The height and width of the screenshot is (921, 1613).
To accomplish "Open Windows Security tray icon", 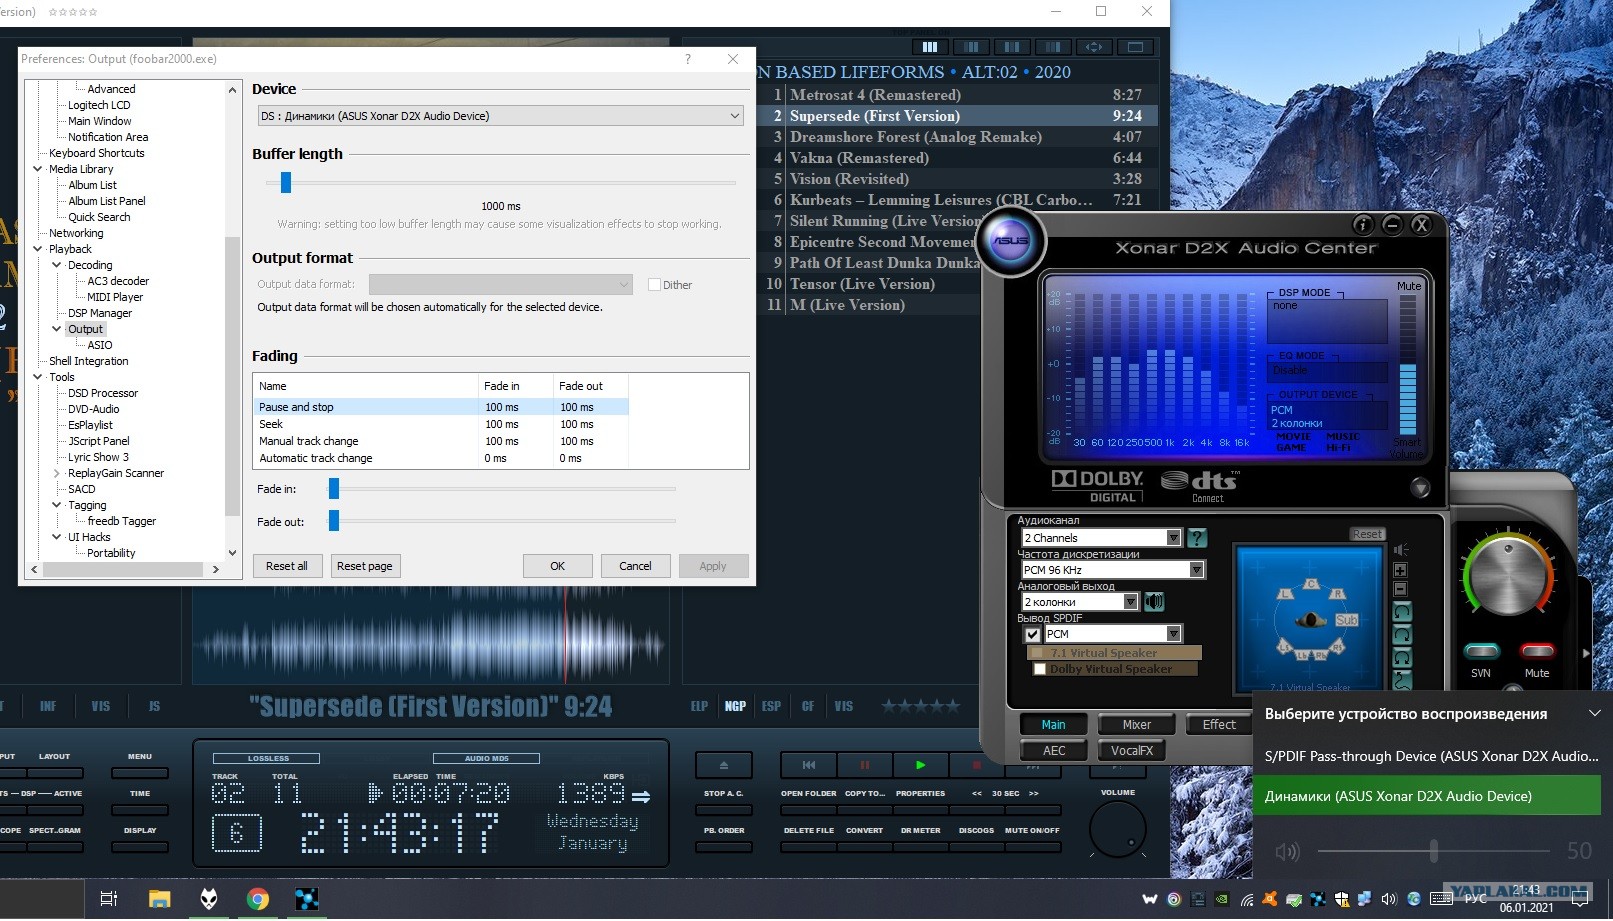I will click(x=1341, y=899).
